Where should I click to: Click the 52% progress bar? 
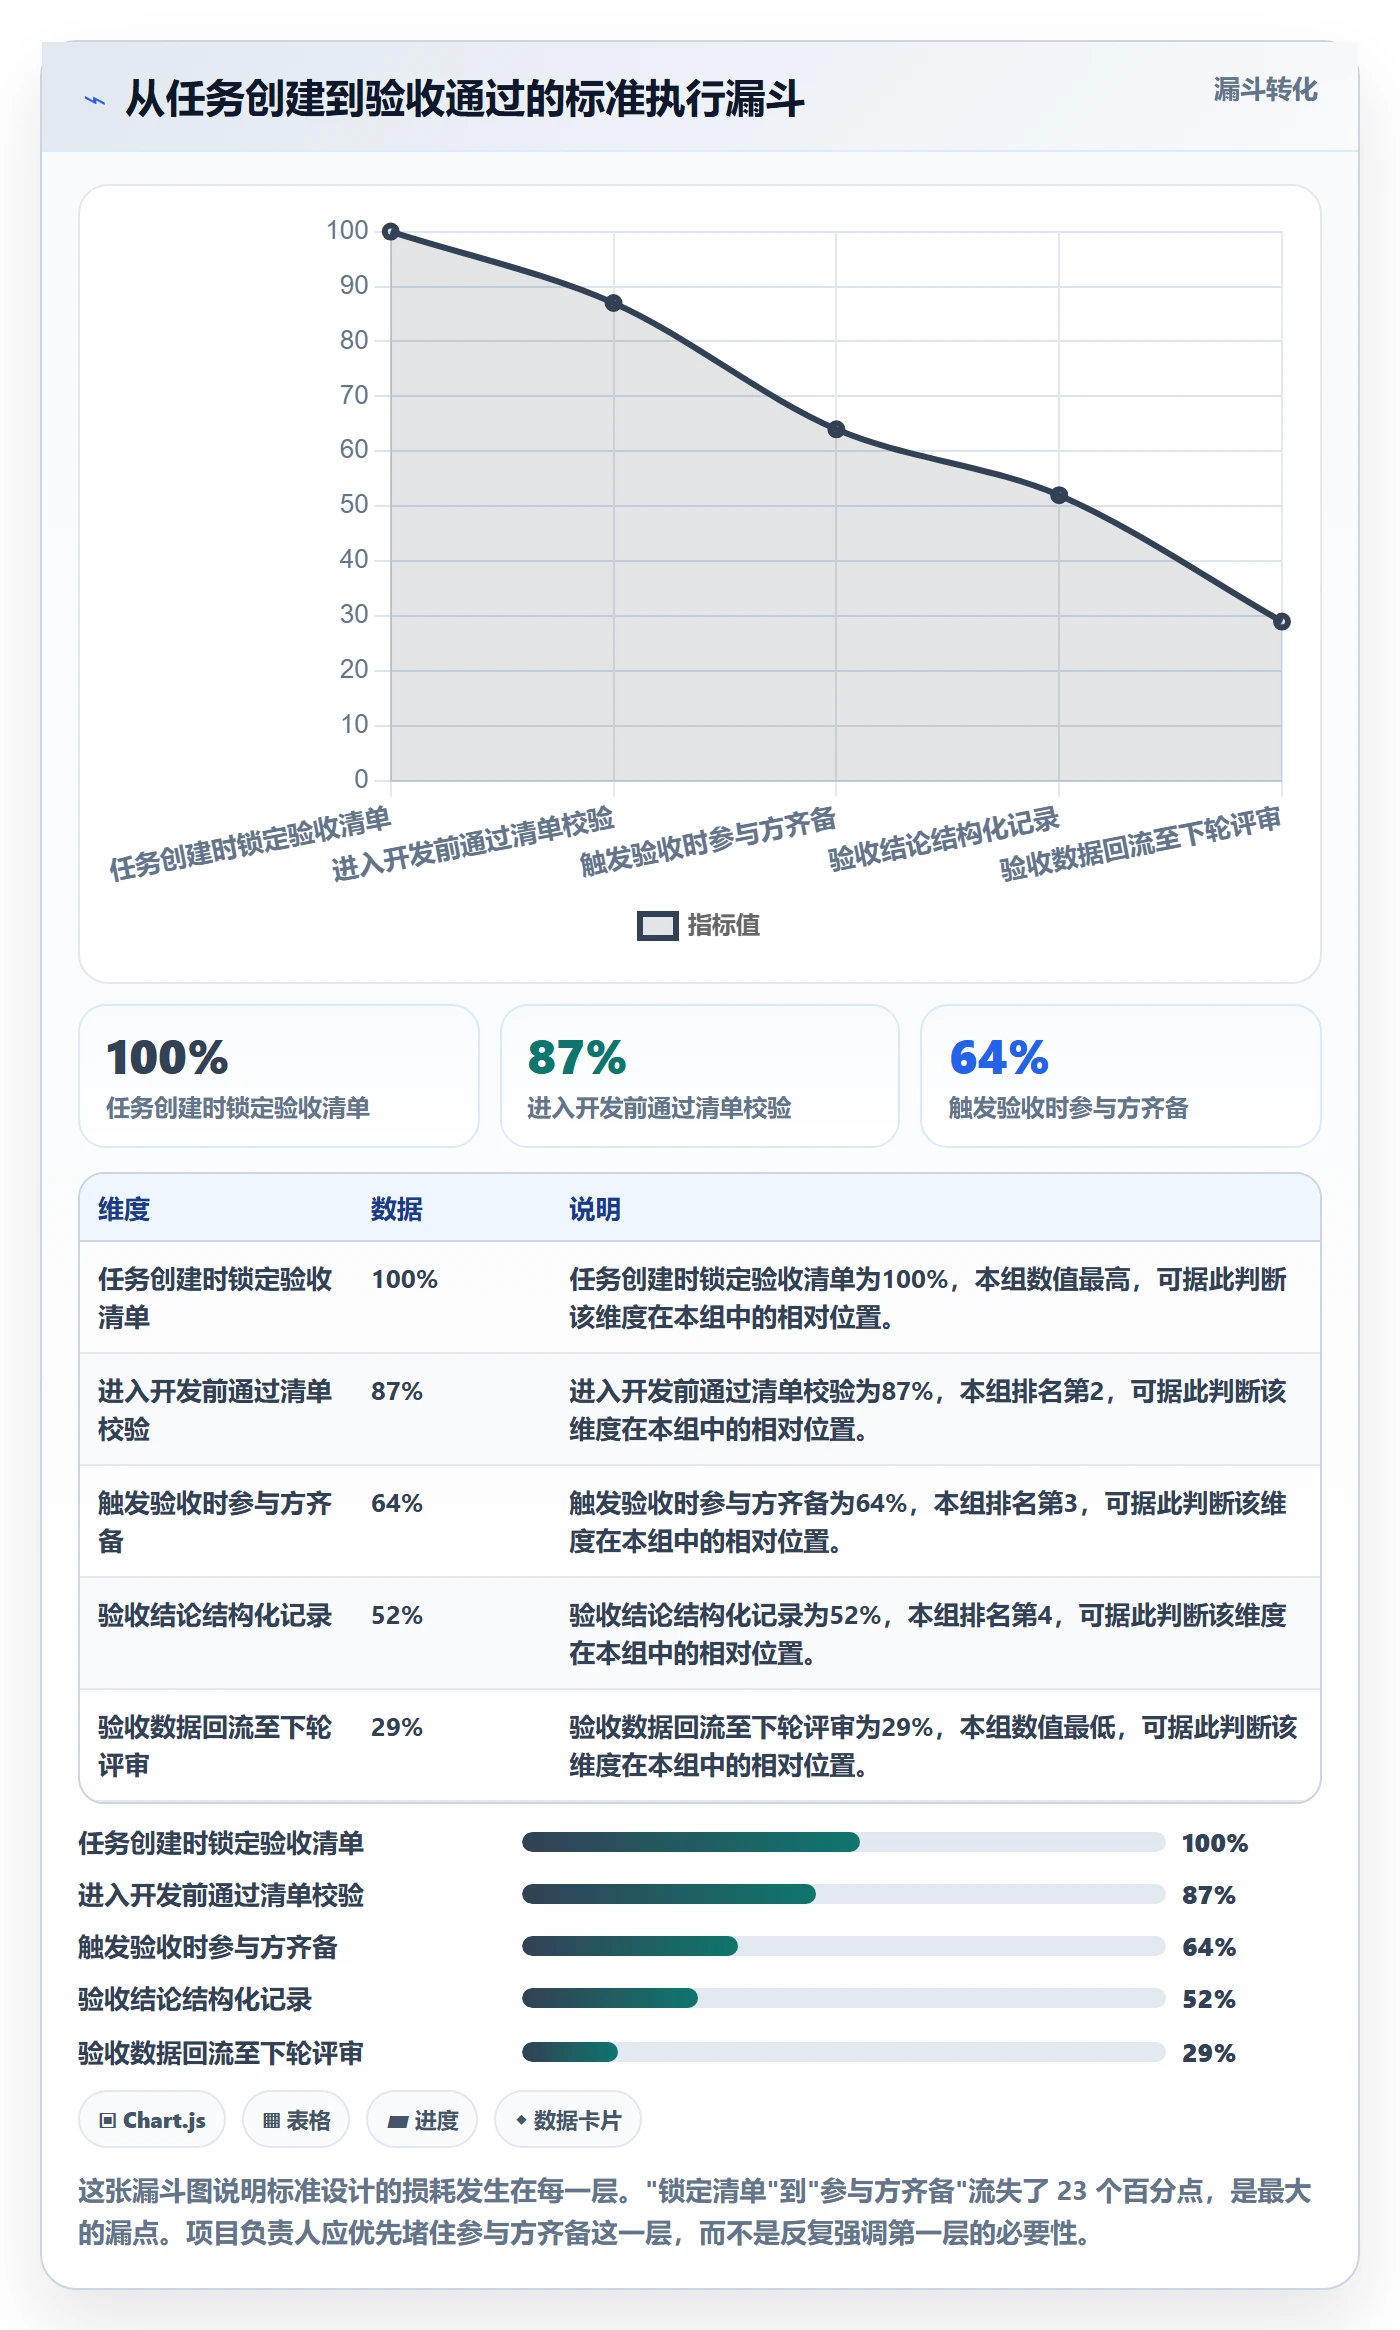click(x=844, y=1998)
